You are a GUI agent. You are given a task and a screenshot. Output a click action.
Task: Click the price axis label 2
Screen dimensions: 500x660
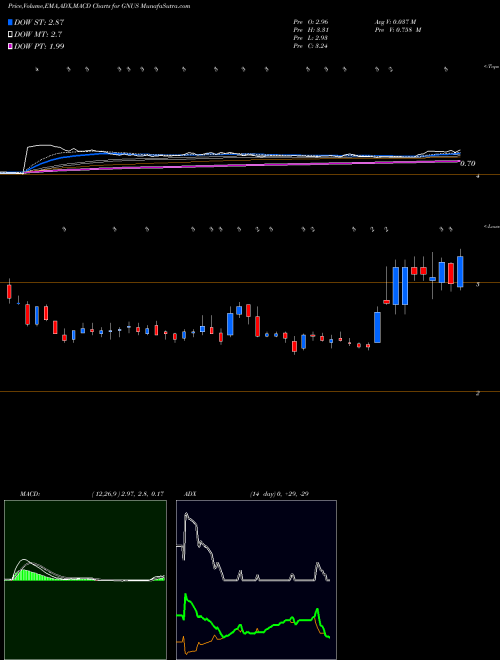click(x=477, y=393)
